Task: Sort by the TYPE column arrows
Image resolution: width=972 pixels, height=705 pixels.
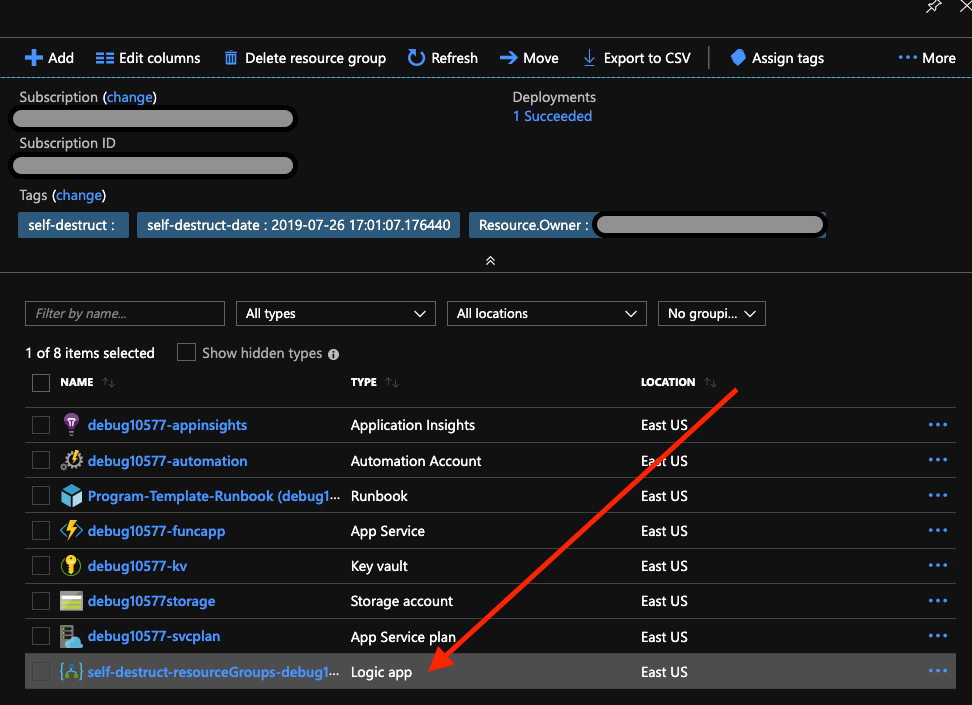Action: click(x=392, y=383)
